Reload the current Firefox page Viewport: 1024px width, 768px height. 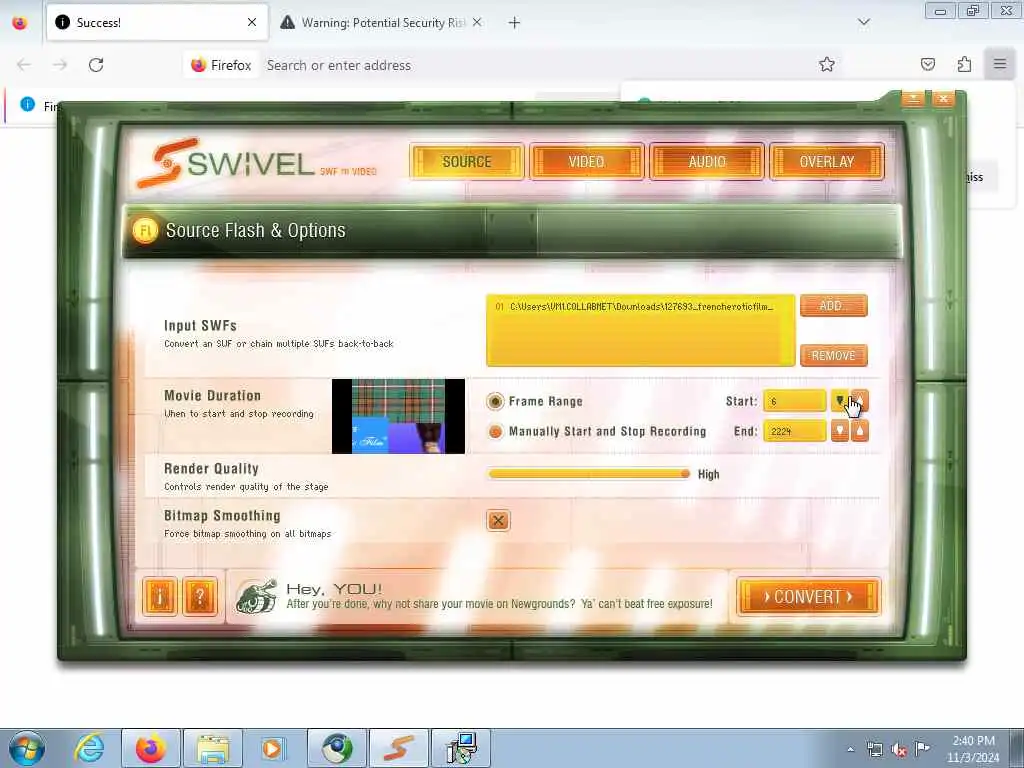[96, 65]
